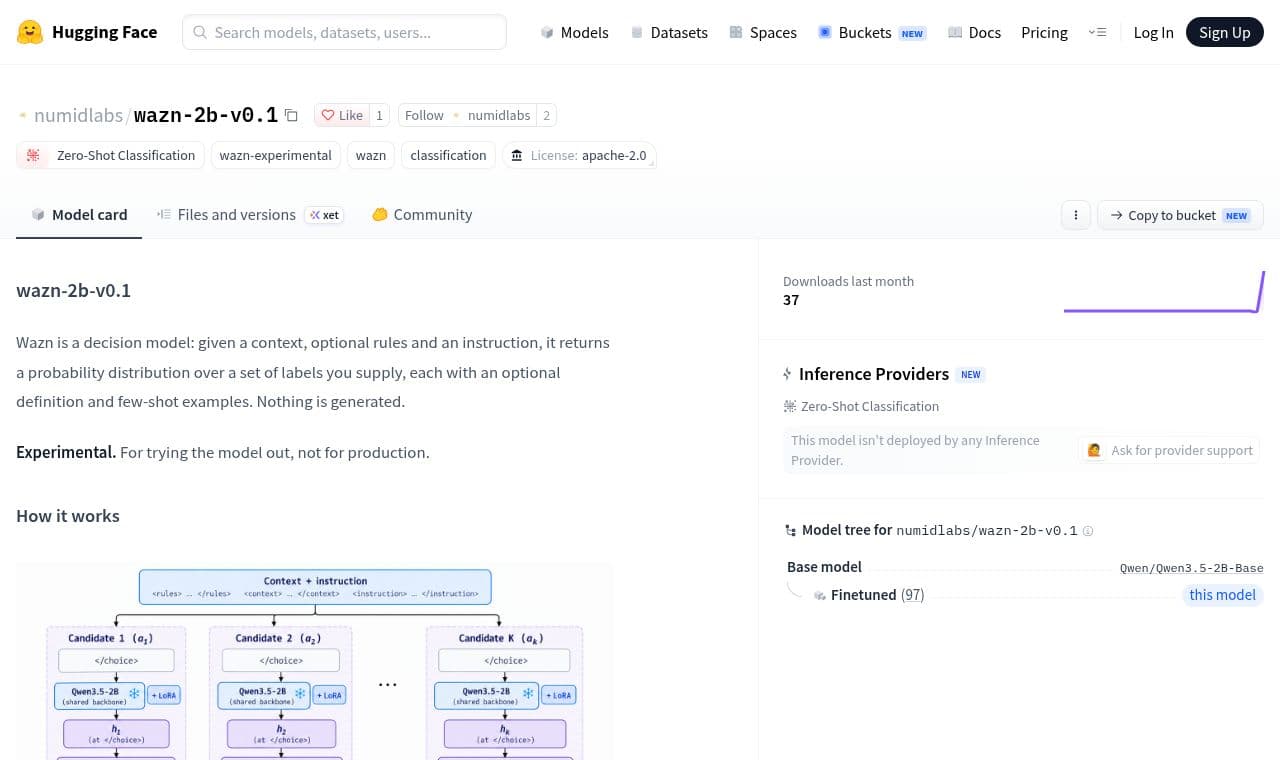1280x760 pixels.
Task: Open the apache-2.0 license tag
Action: [579, 155]
